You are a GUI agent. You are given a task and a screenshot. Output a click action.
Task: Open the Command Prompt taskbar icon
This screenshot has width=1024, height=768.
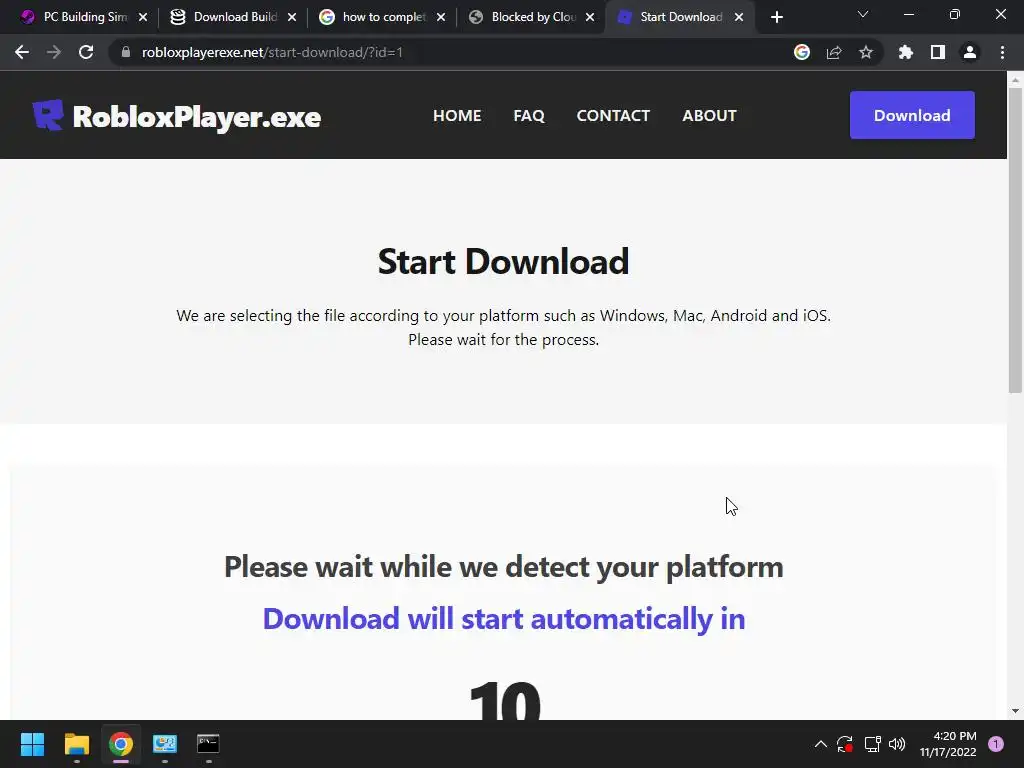(208, 744)
